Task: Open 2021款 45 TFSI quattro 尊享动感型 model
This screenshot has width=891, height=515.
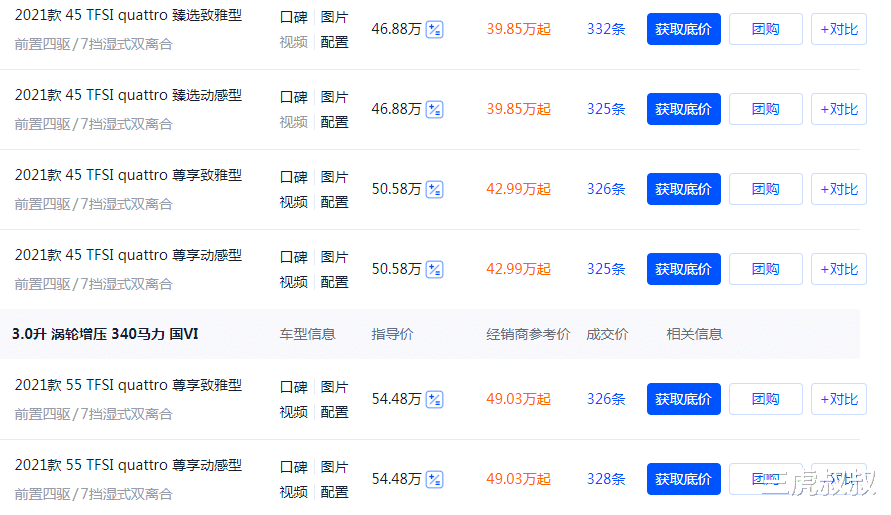Action: (128, 256)
